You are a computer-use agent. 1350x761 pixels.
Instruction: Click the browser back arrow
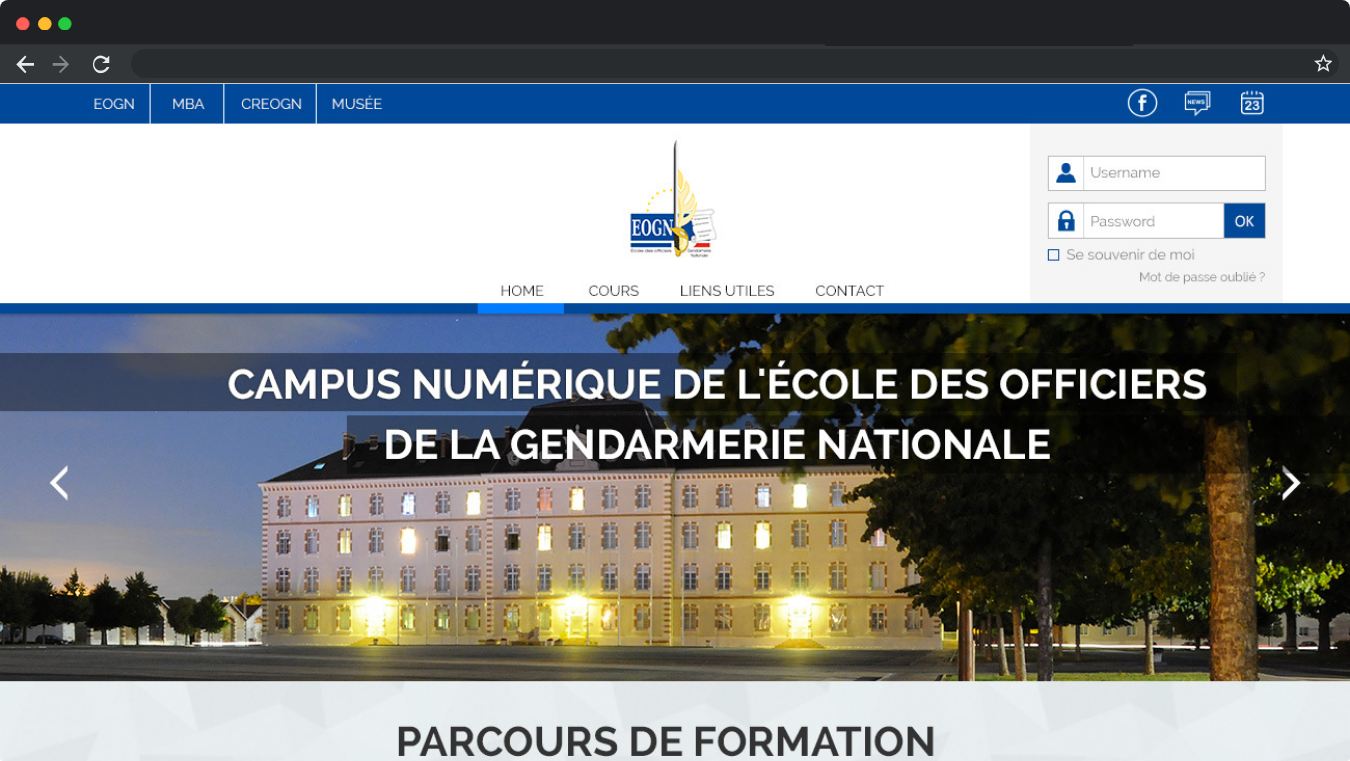[25, 64]
